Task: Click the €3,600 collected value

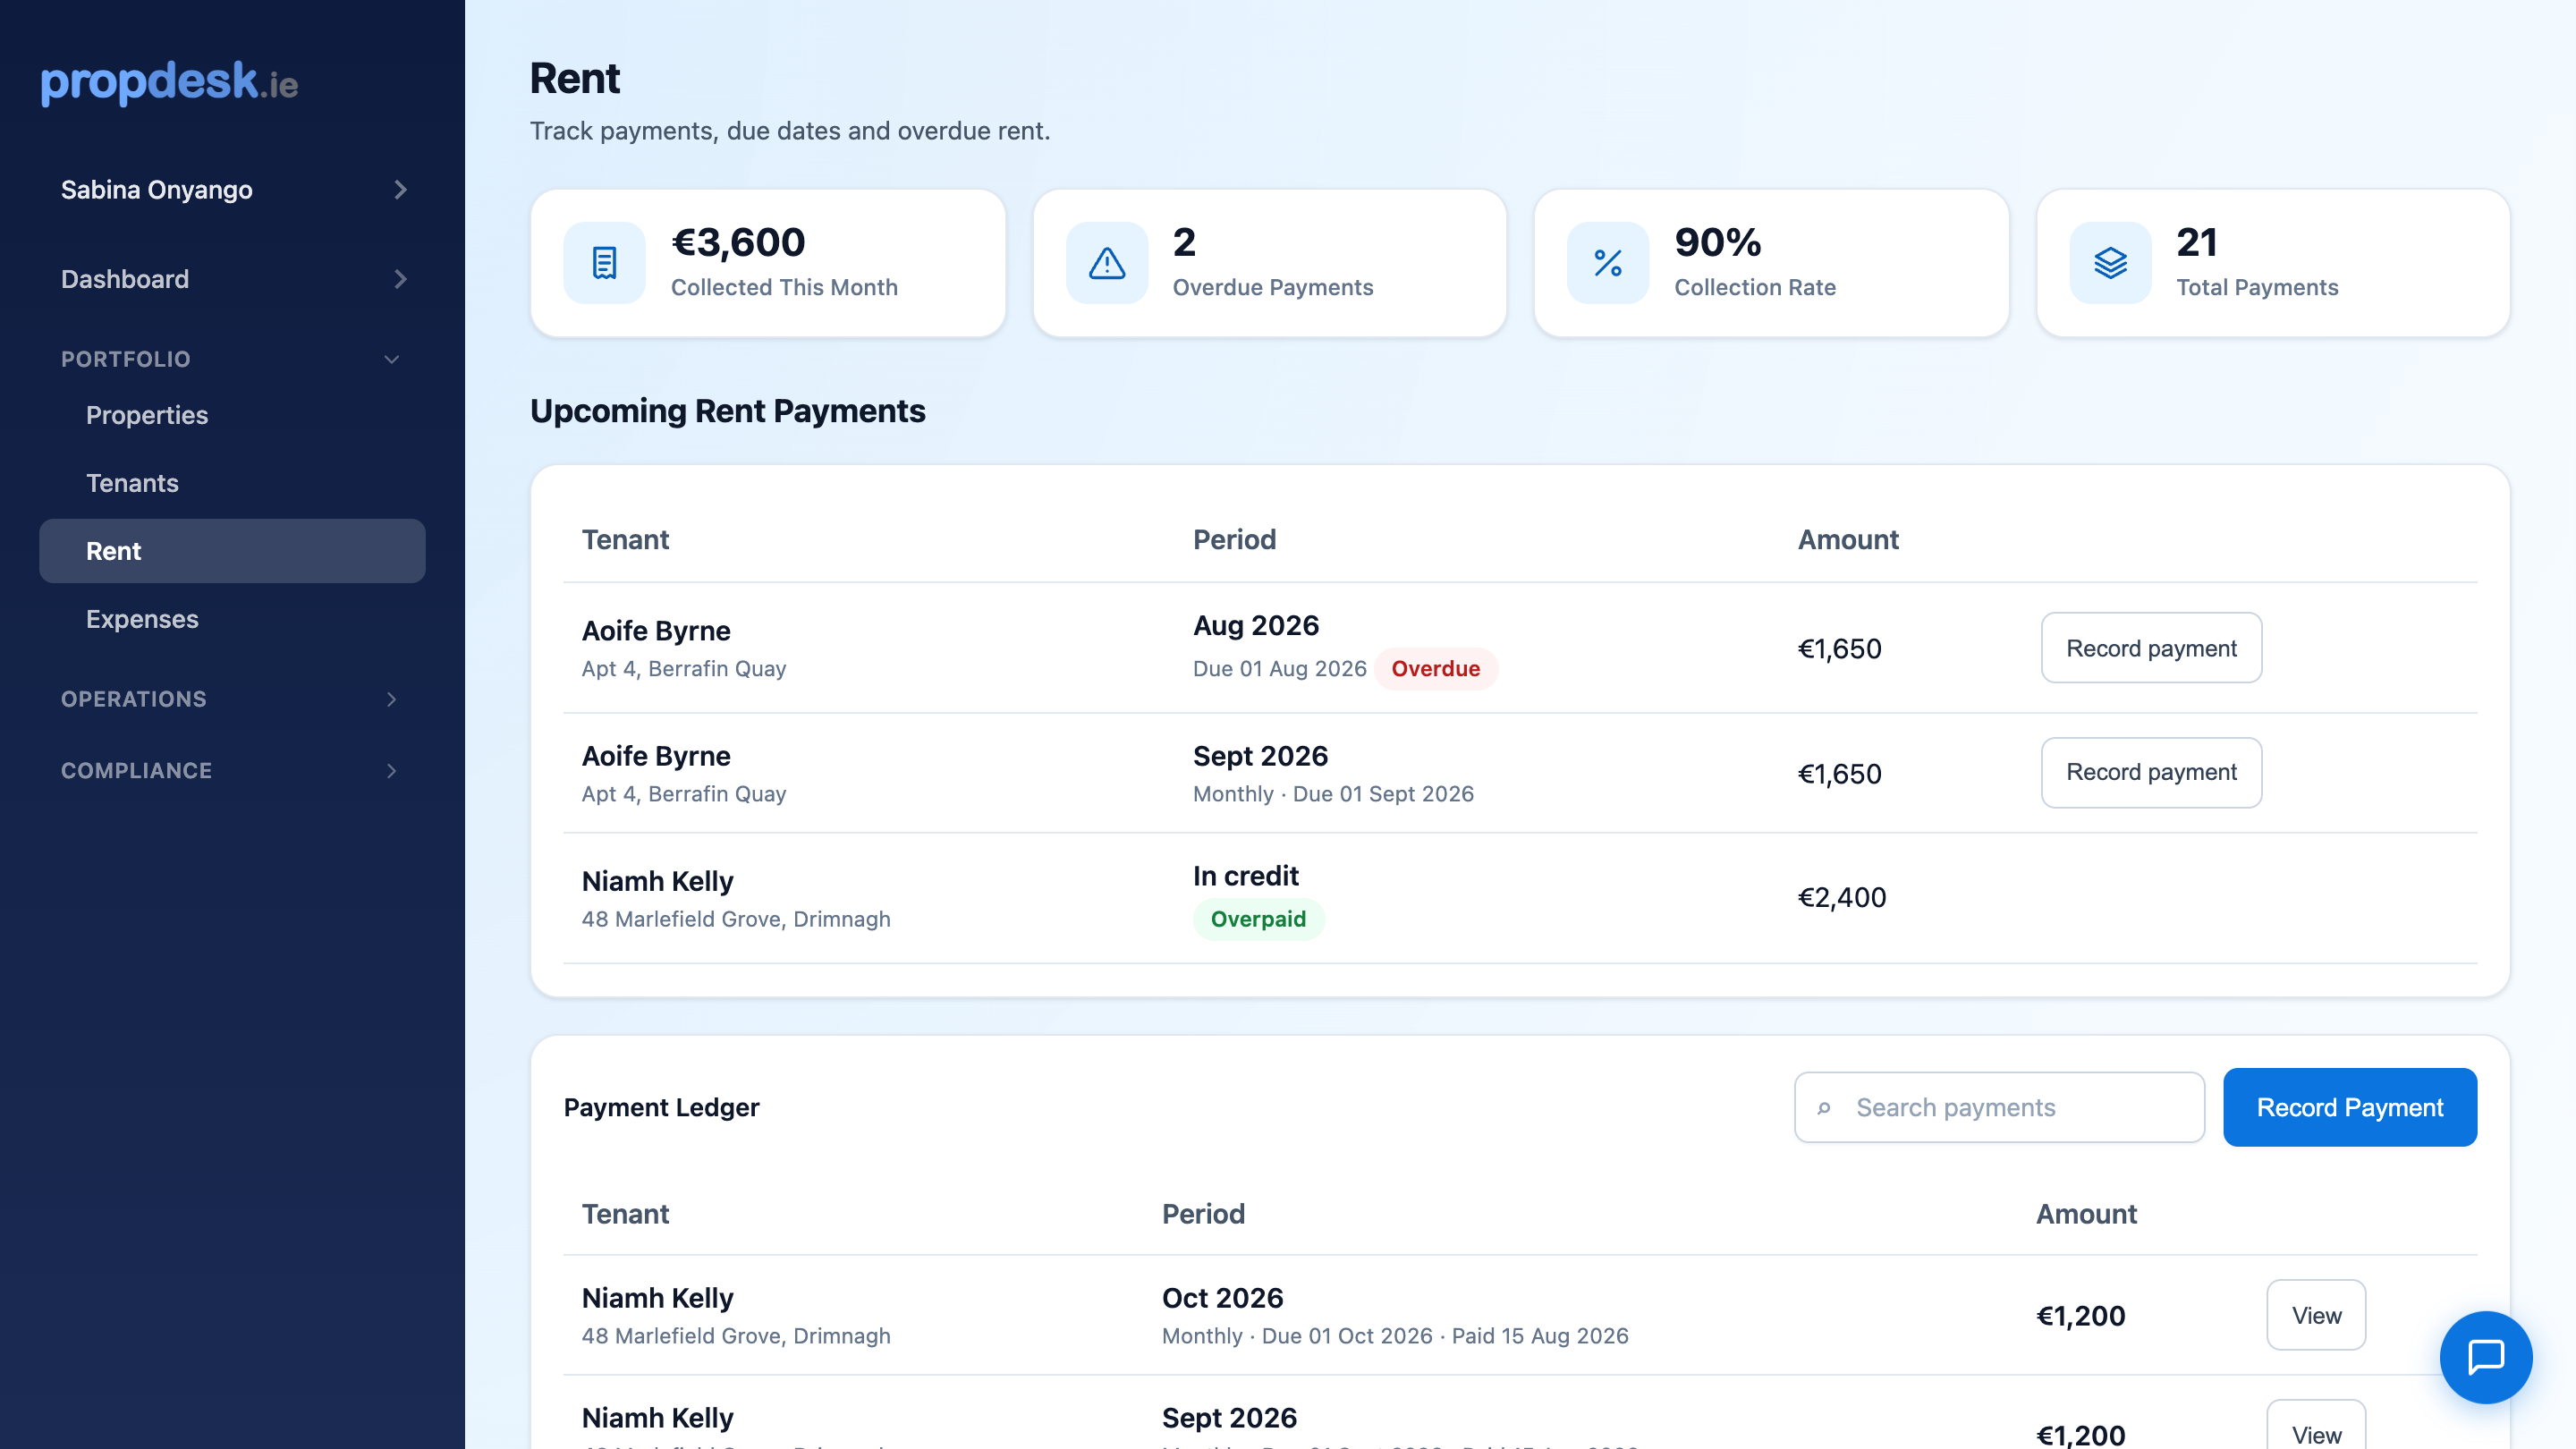Action: point(738,242)
